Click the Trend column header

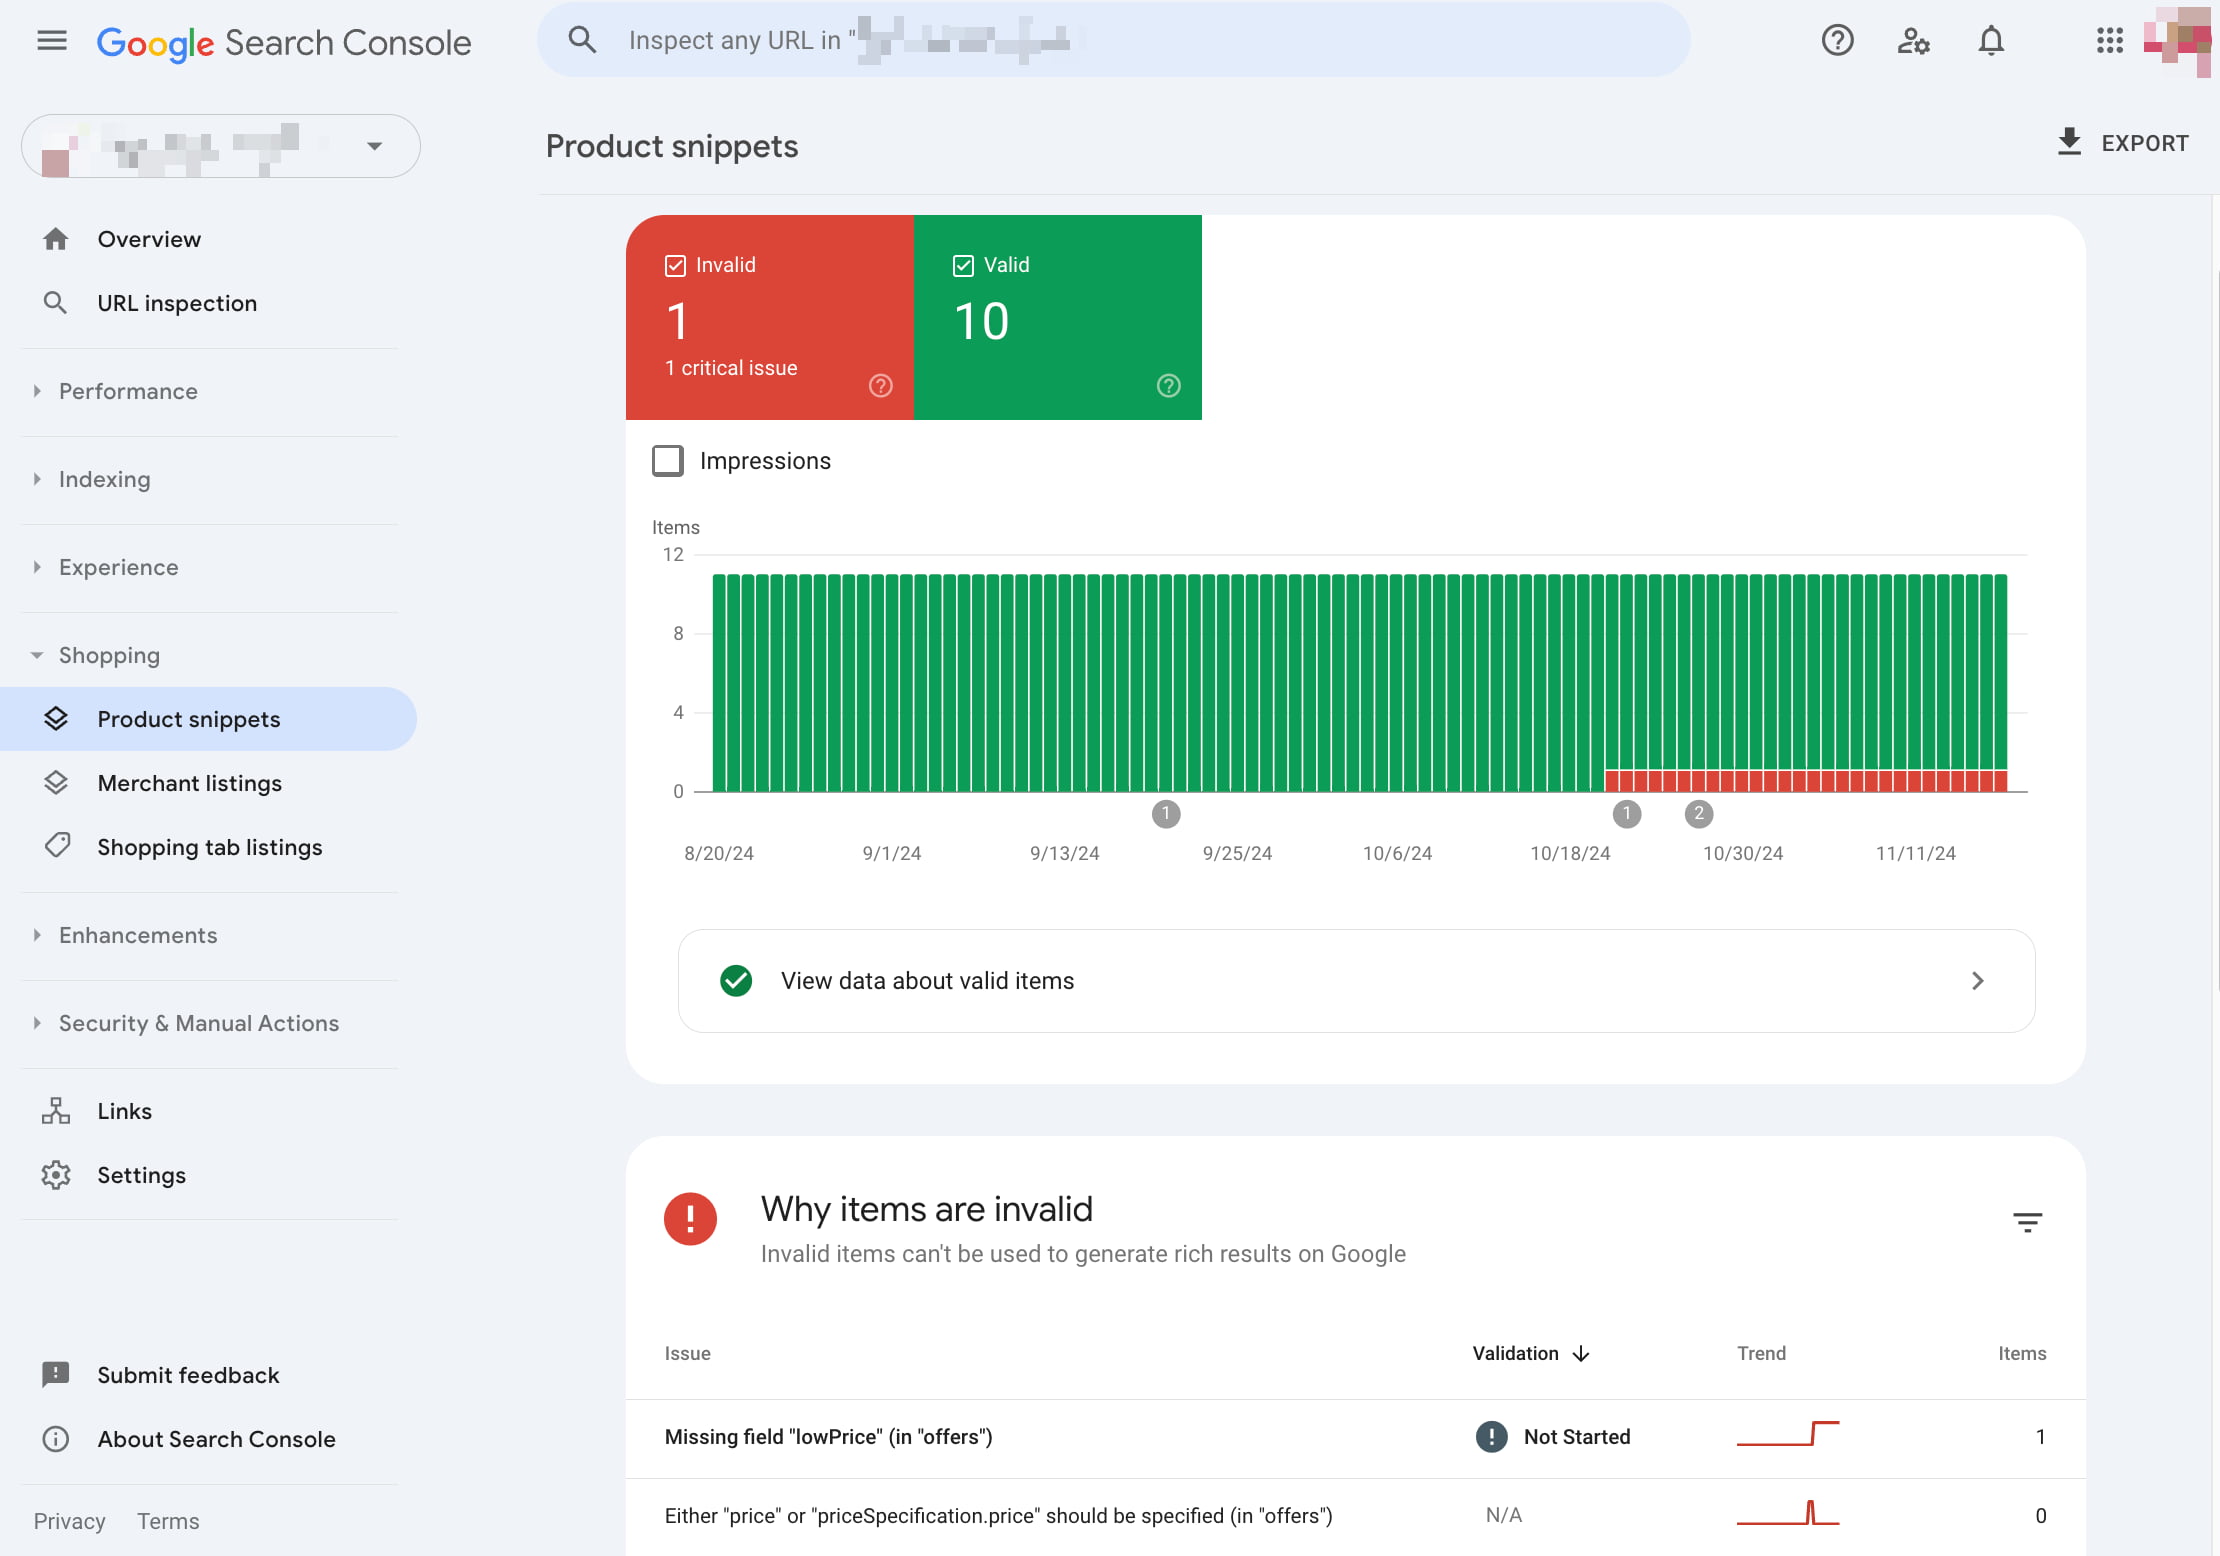(1761, 1354)
